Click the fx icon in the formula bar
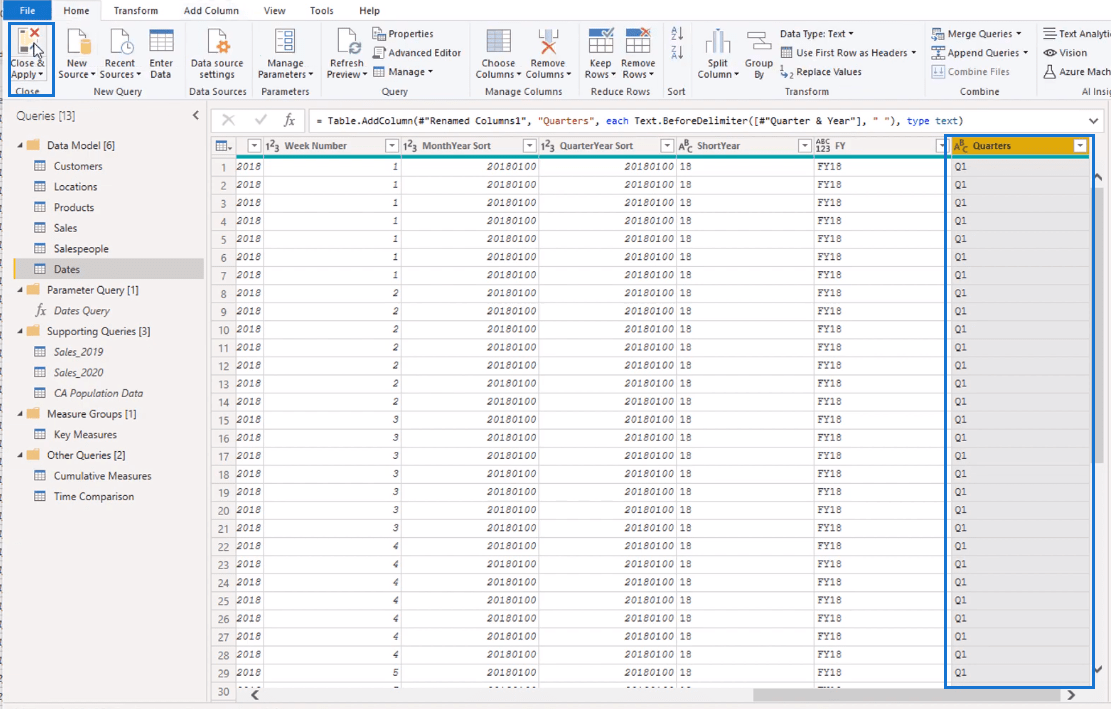This screenshot has height=709, width=1111. point(289,120)
